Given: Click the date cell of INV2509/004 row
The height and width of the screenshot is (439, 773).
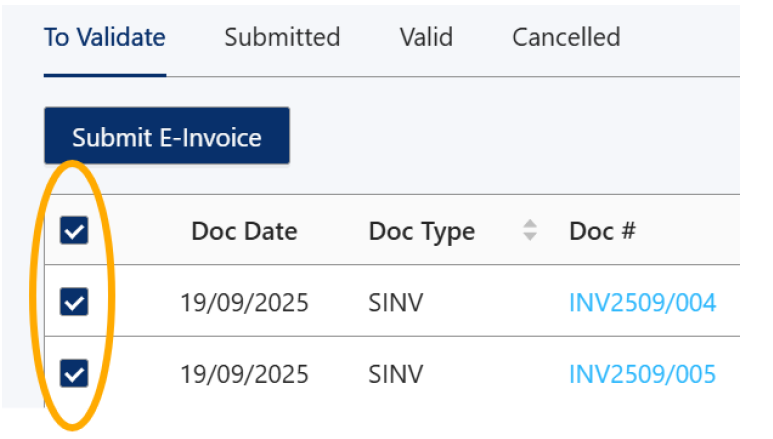Looking at the screenshot, I should tap(244, 302).
